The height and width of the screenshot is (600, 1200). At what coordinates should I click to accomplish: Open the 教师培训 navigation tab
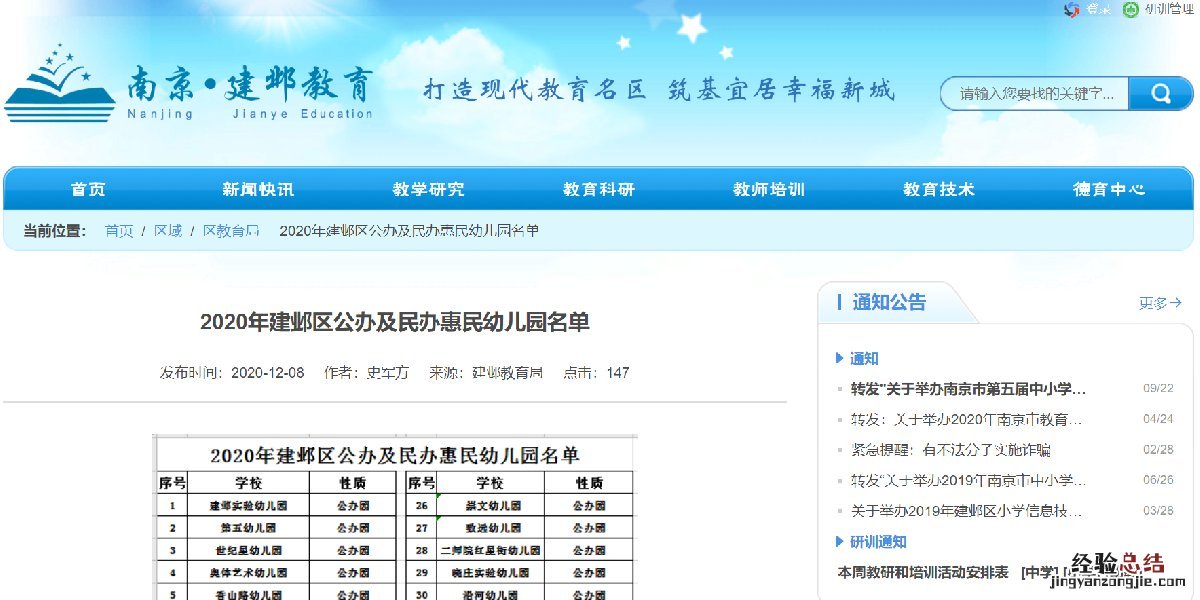coord(768,189)
